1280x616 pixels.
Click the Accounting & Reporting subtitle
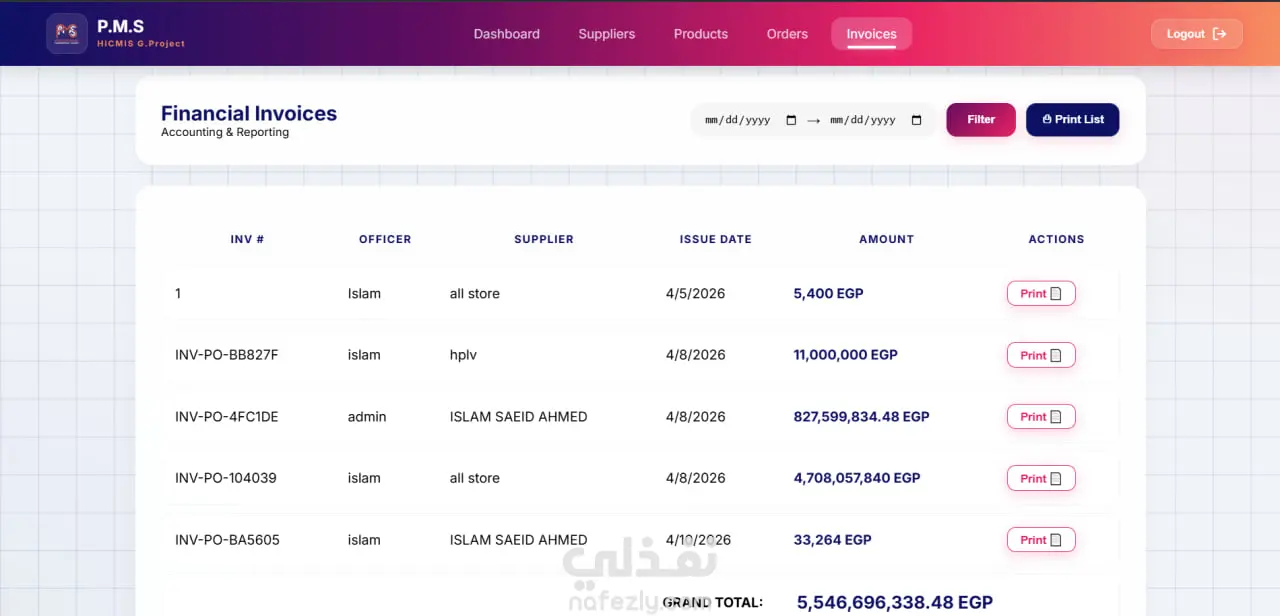(x=225, y=132)
